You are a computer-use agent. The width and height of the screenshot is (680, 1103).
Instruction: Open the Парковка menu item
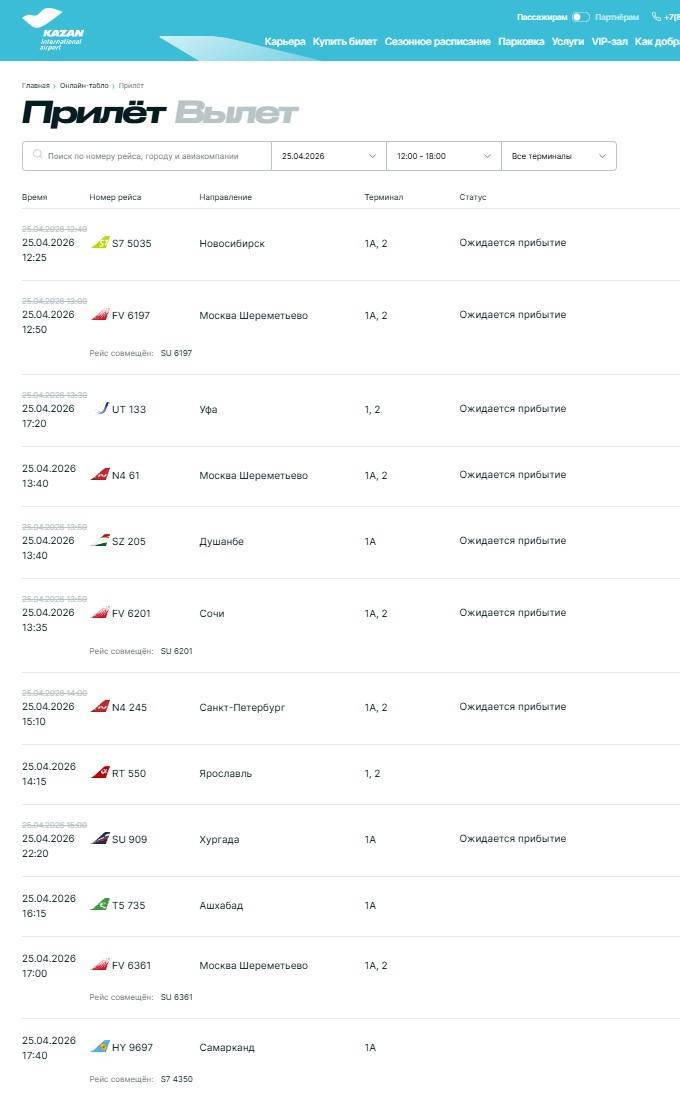(x=521, y=42)
